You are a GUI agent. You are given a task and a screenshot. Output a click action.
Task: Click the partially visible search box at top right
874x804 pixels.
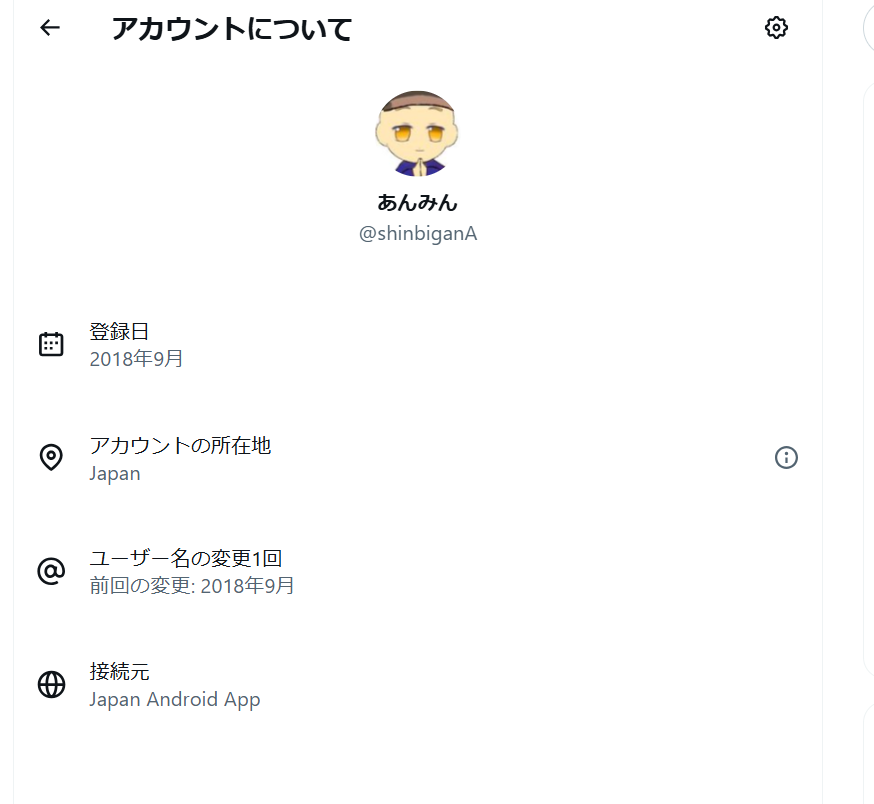tap(868, 28)
